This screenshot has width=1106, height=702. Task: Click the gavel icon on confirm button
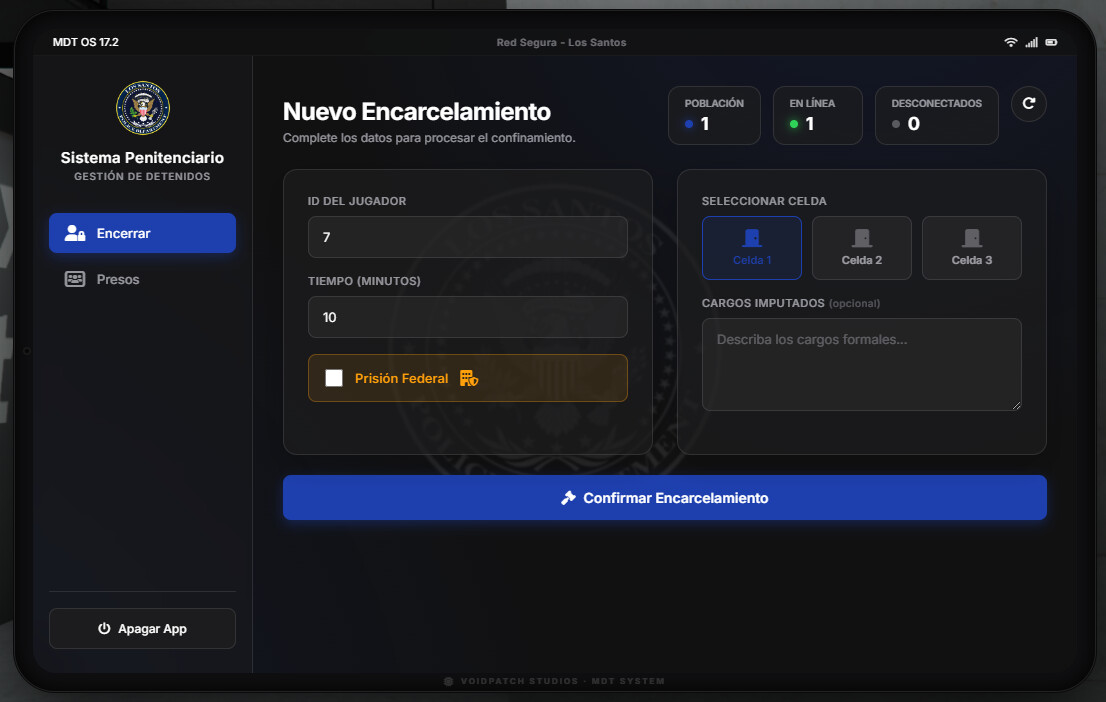click(x=569, y=498)
